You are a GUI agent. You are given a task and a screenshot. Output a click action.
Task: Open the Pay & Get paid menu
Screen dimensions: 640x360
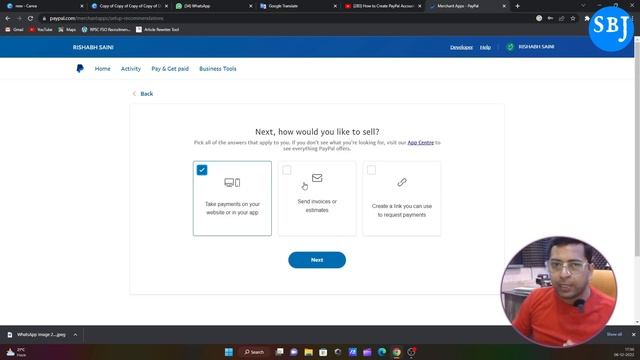pyautogui.click(x=170, y=69)
